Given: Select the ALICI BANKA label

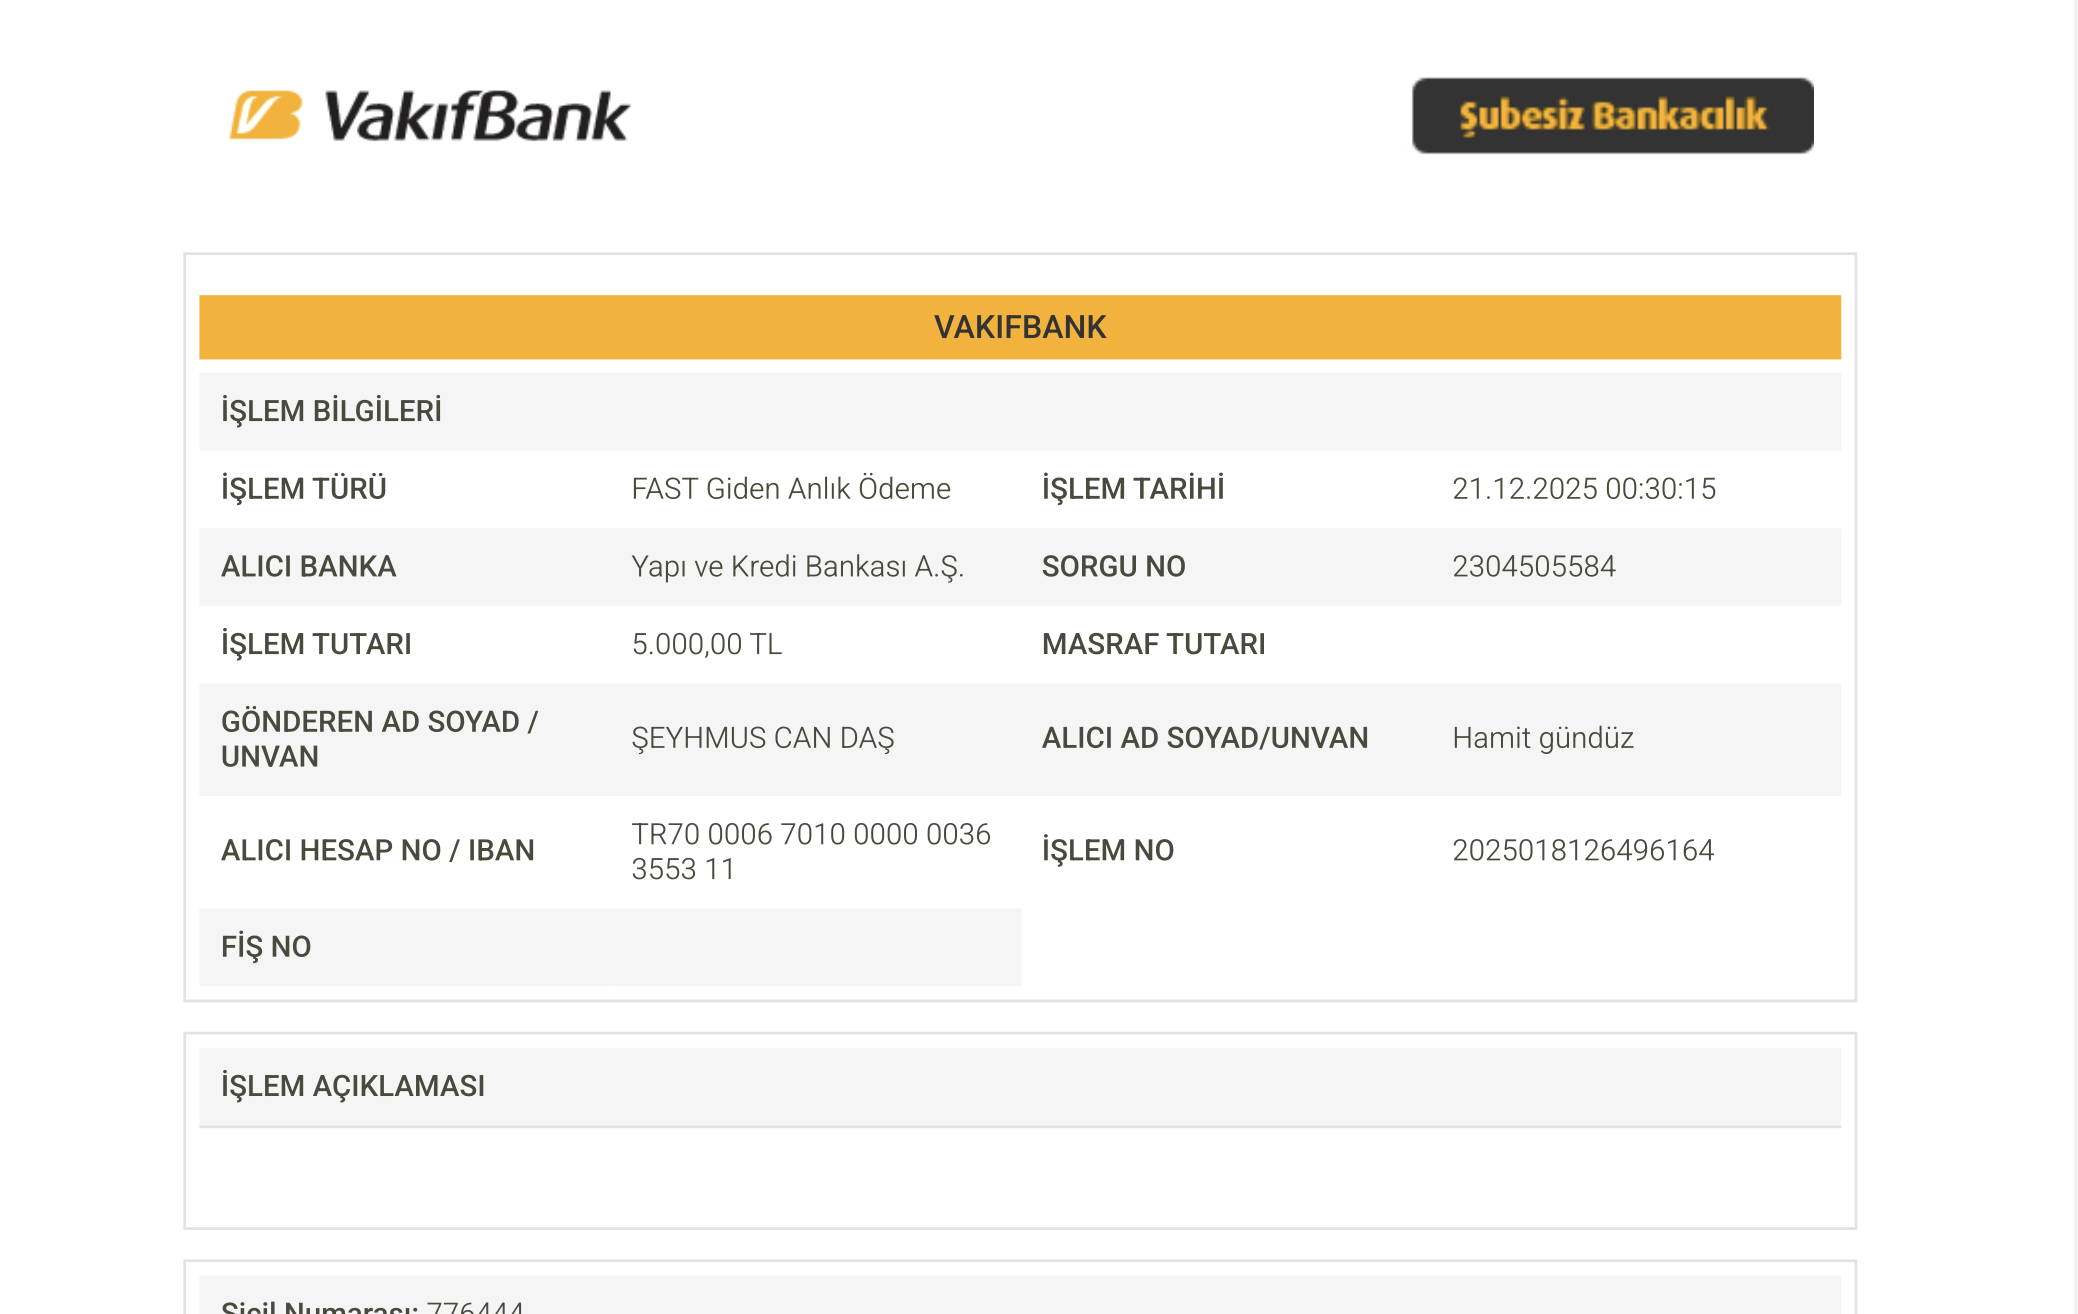Looking at the screenshot, I should (x=309, y=567).
